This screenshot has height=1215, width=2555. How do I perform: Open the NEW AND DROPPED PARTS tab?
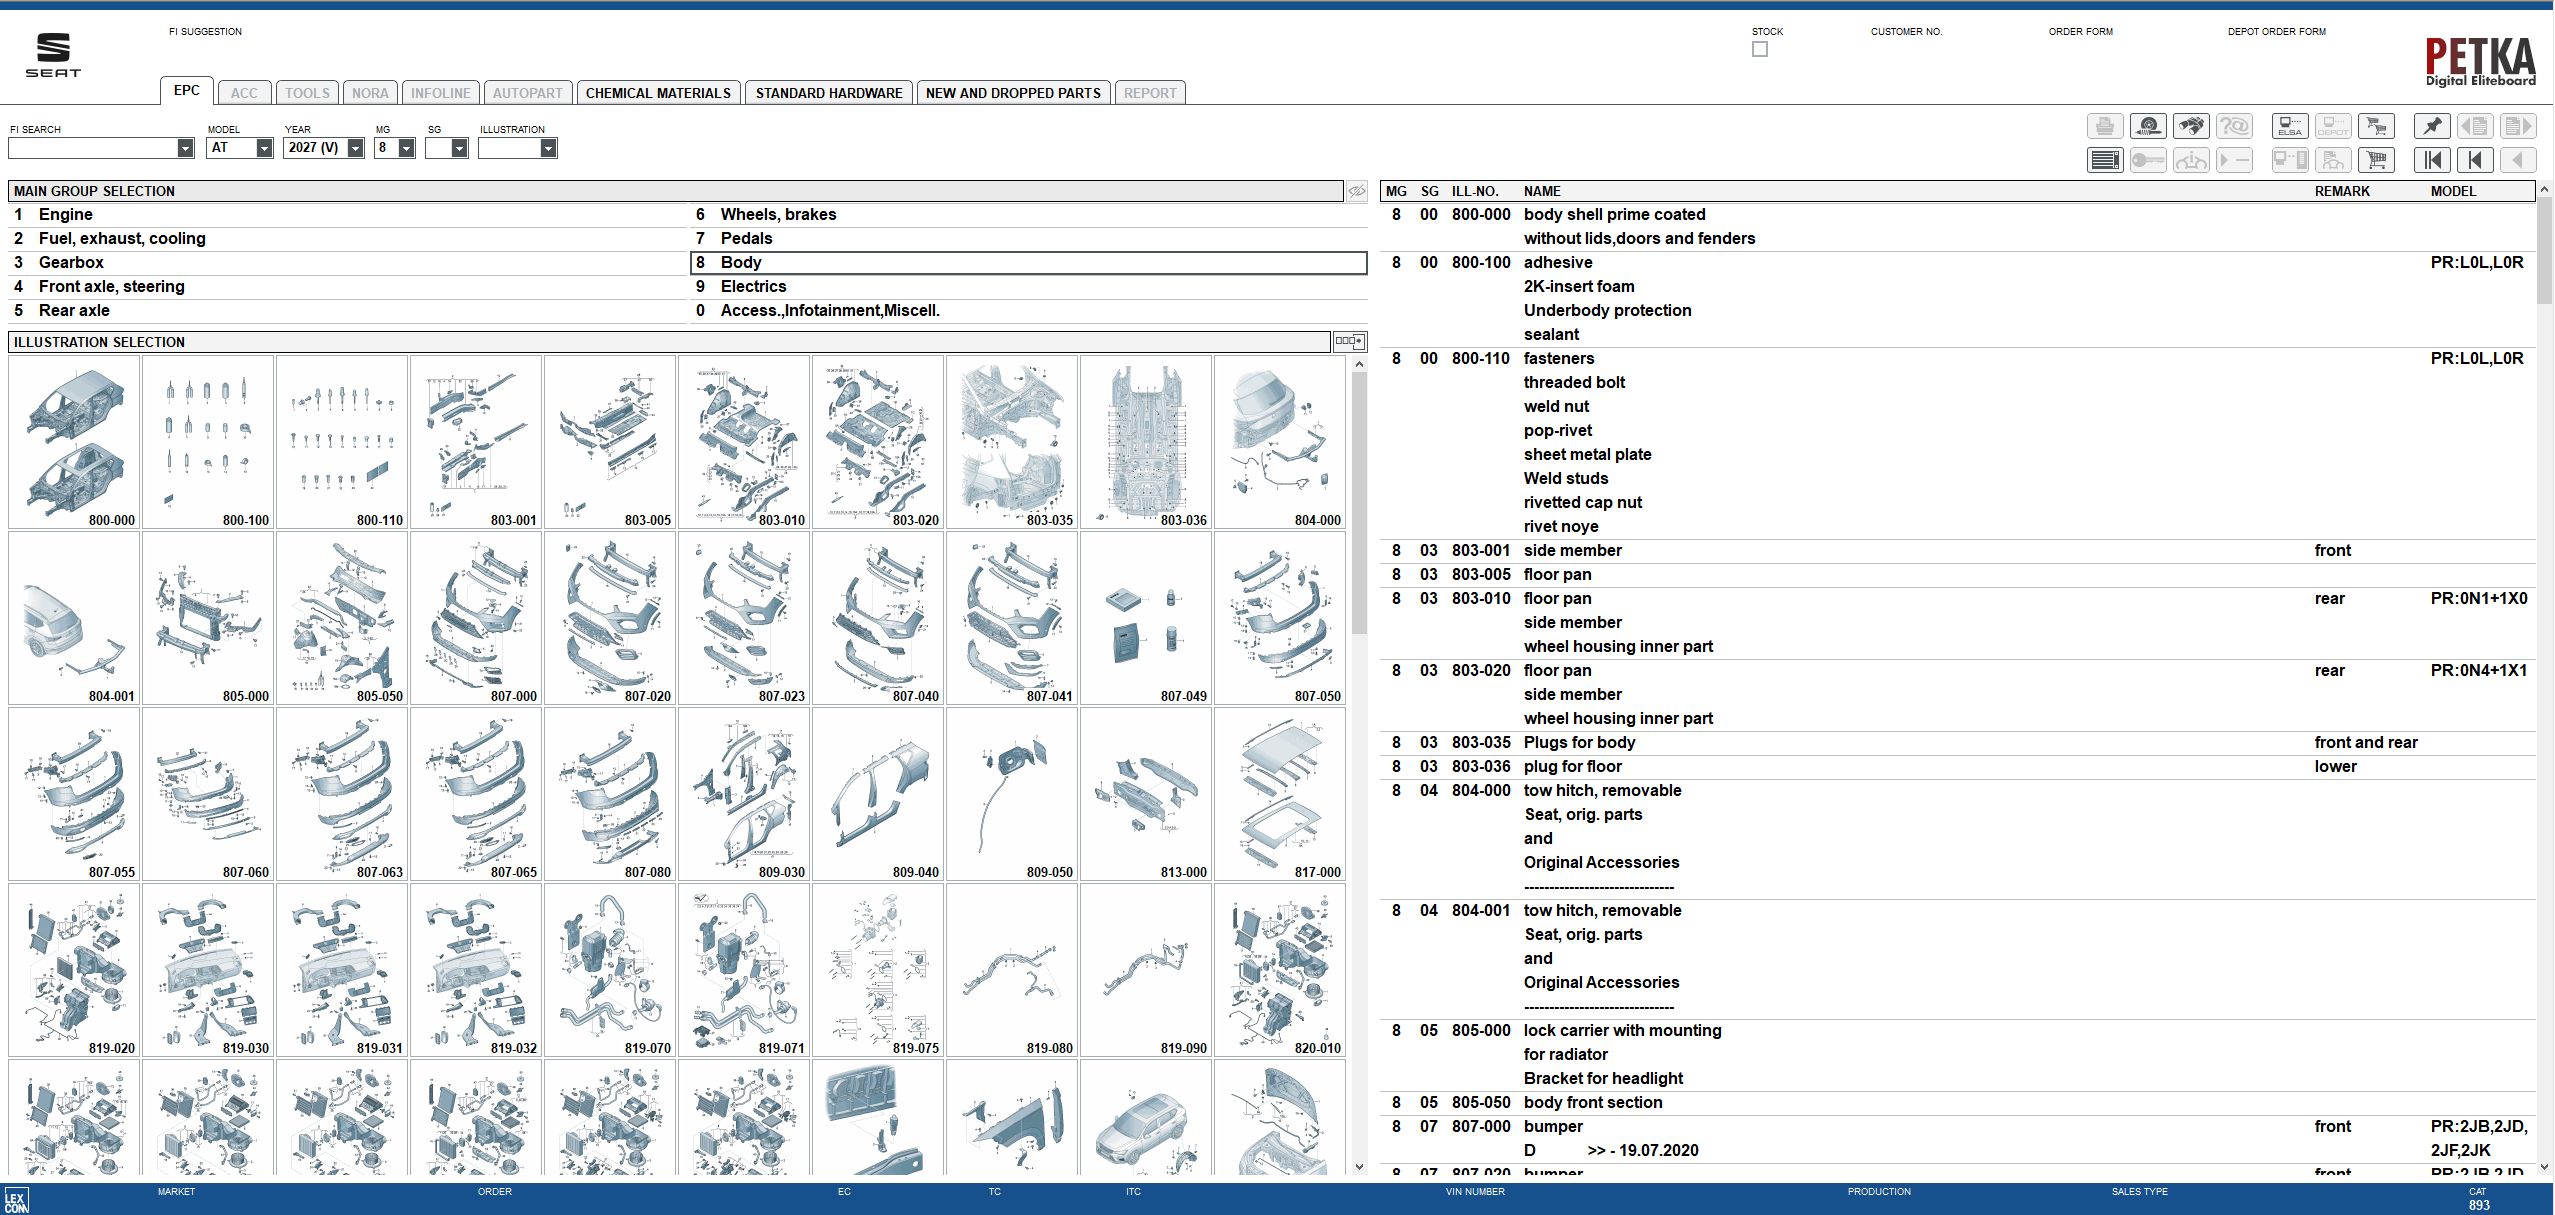pyautogui.click(x=1012, y=92)
